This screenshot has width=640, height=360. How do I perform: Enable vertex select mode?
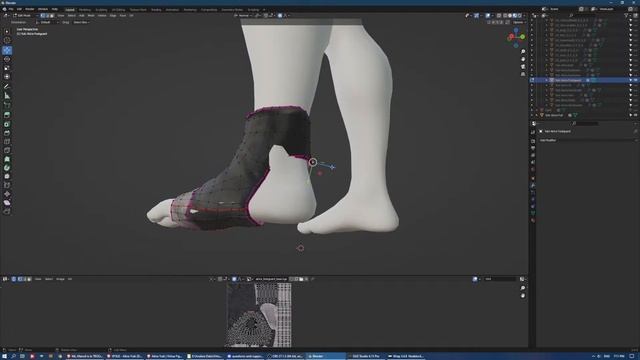pyautogui.click(x=42, y=16)
